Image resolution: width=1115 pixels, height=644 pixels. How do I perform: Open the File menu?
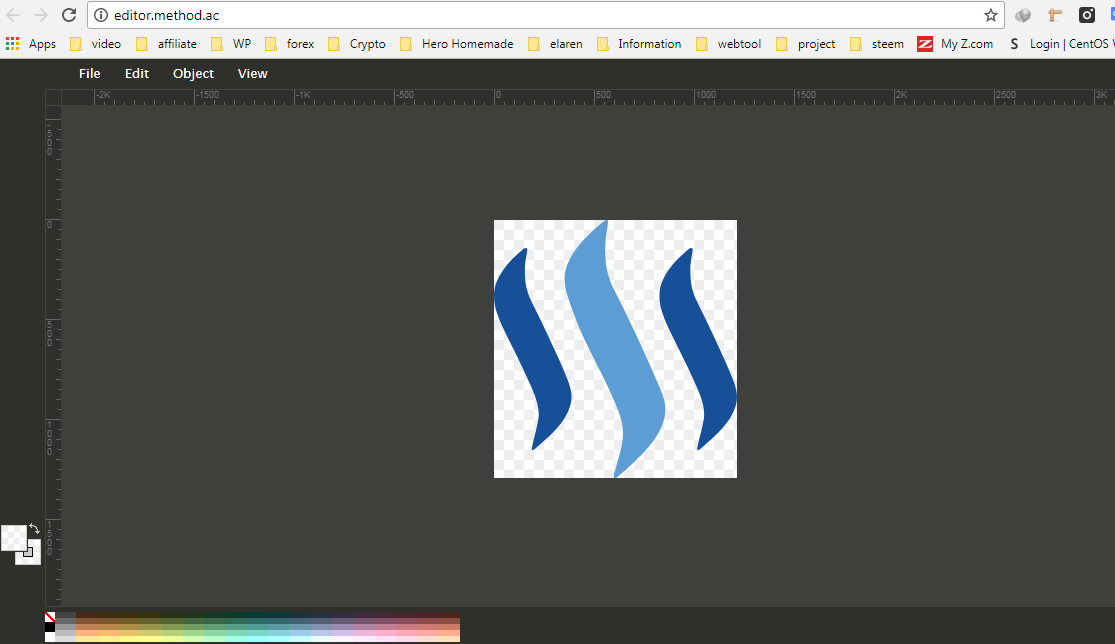(x=89, y=73)
